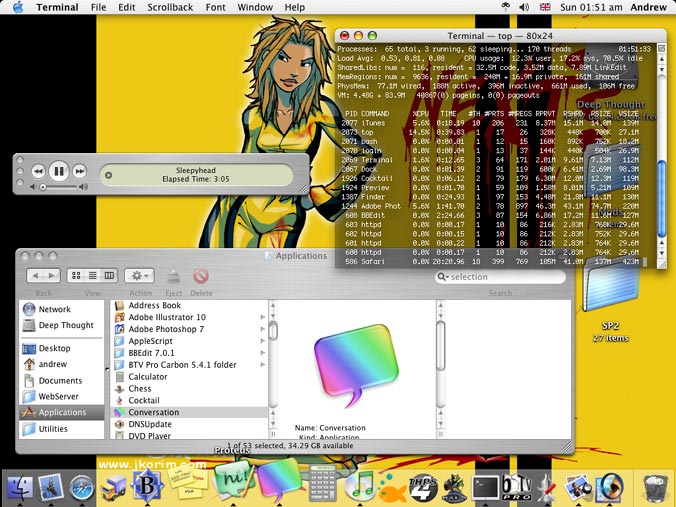Screen dimensions: 676x507
Task: Open Cocktail glass icon in the Dock
Action: [547, 488]
